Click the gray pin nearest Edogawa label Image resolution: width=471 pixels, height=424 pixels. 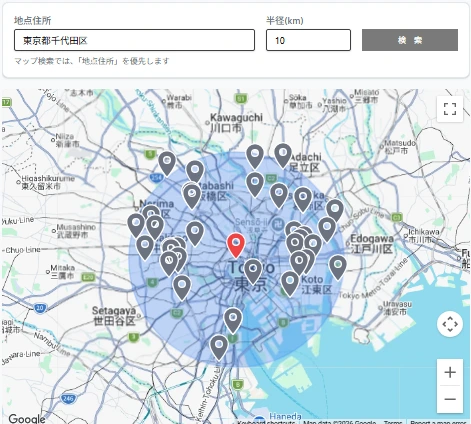tap(338, 268)
